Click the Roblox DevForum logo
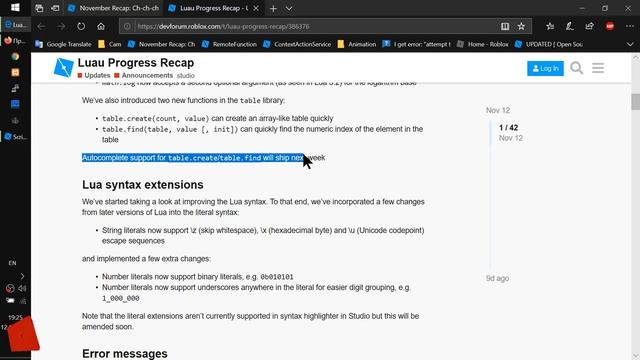 point(63,67)
